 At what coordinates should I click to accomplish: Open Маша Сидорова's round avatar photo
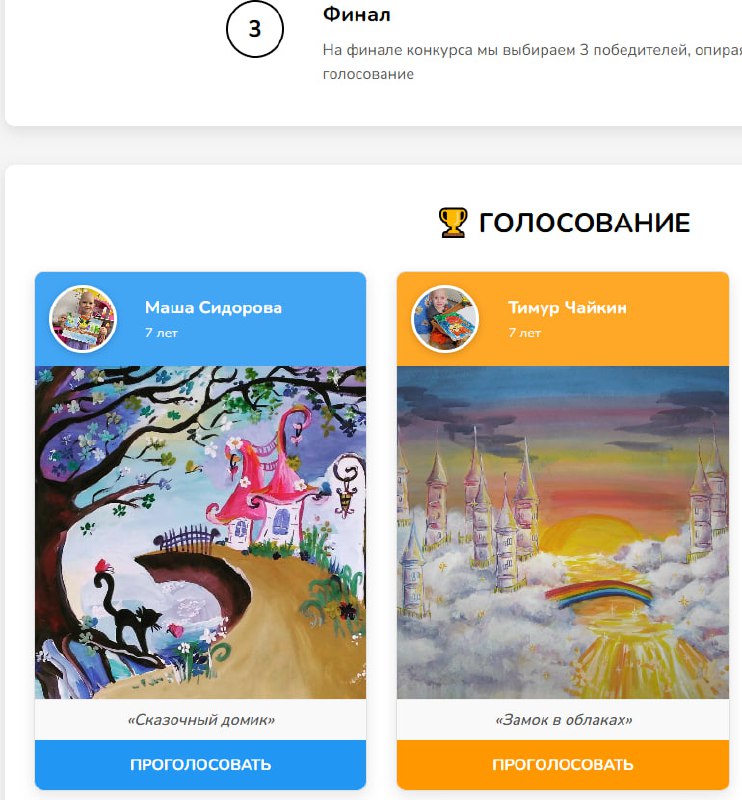[83, 319]
